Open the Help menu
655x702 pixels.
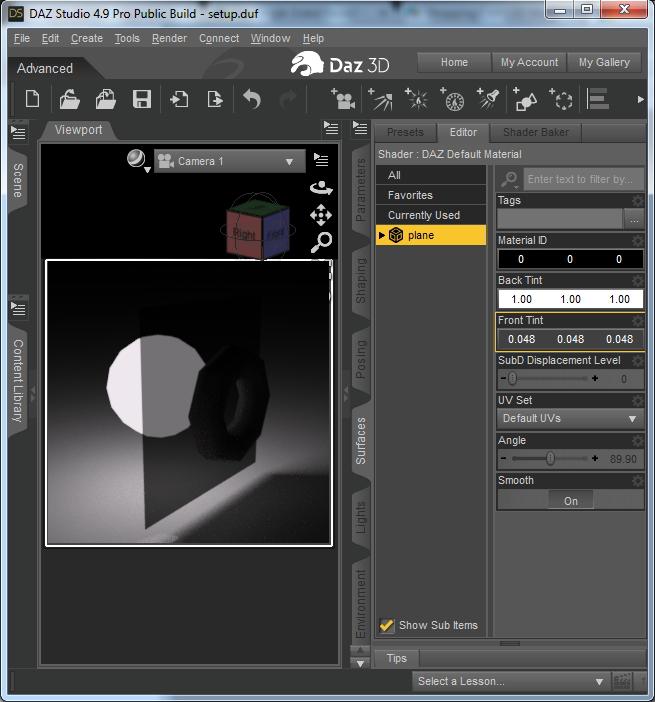click(x=313, y=39)
